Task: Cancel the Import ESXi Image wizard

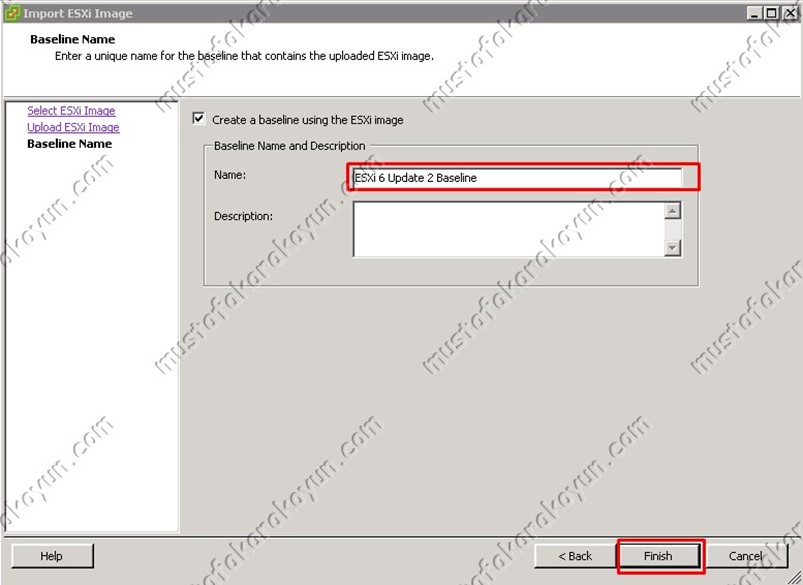Action: 746,556
